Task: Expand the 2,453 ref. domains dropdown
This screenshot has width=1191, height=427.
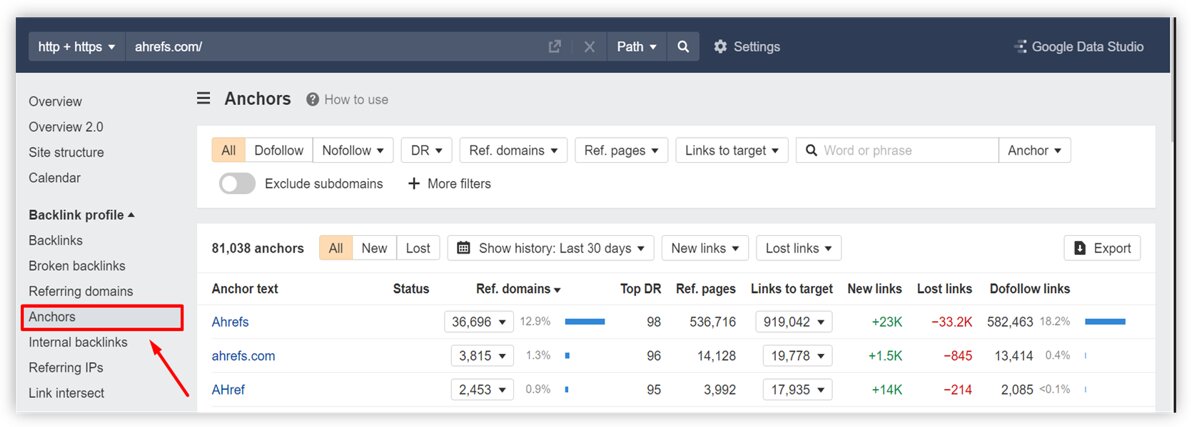Action: [482, 390]
